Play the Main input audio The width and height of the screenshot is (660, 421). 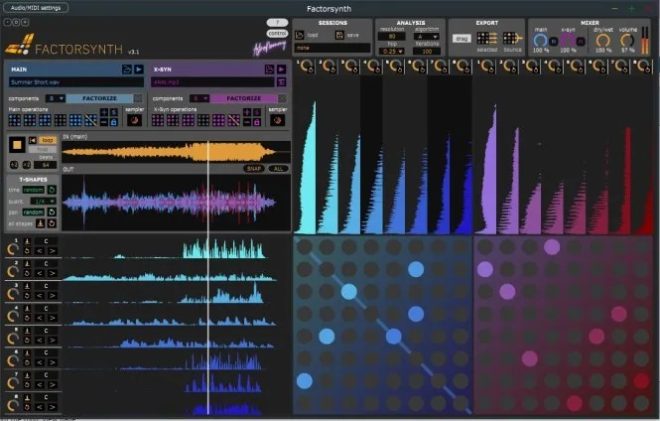138,69
